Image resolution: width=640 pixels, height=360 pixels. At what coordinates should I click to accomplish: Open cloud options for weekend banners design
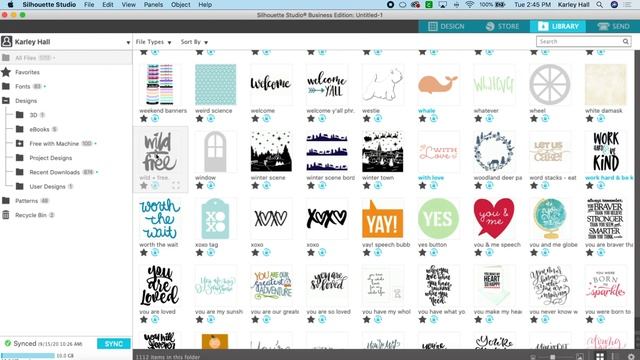click(155, 118)
